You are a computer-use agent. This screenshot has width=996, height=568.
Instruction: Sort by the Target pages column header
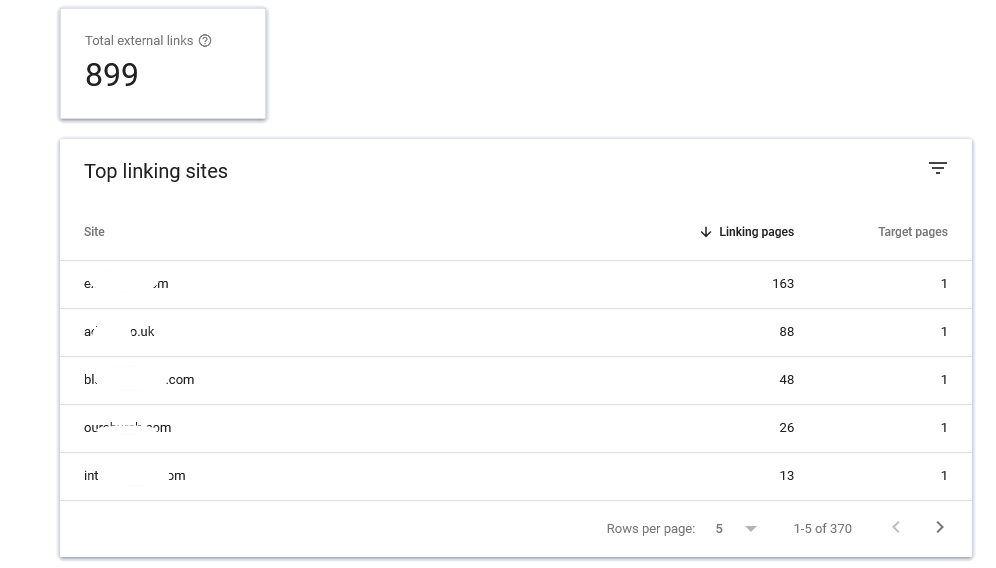pyautogui.click(x=913, y=232)
